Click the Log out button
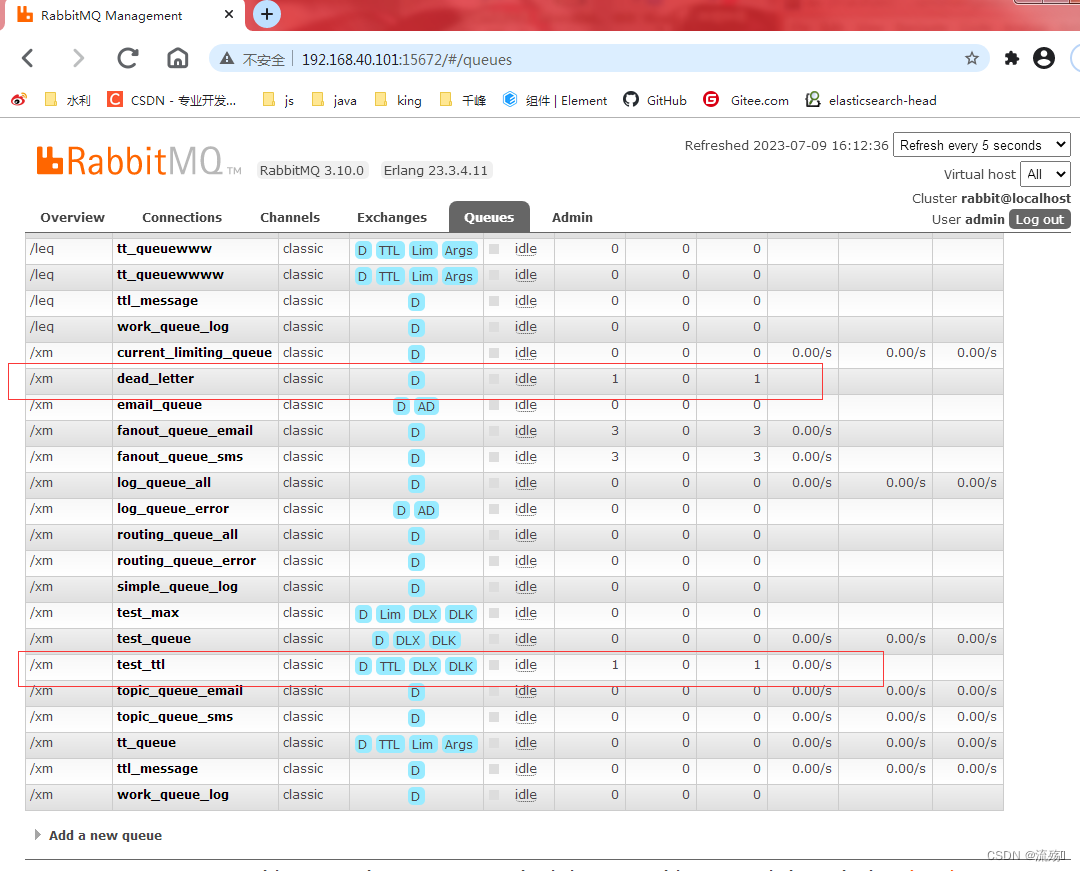Screen dimensions: 1080x871 (x=1039, y=219)
